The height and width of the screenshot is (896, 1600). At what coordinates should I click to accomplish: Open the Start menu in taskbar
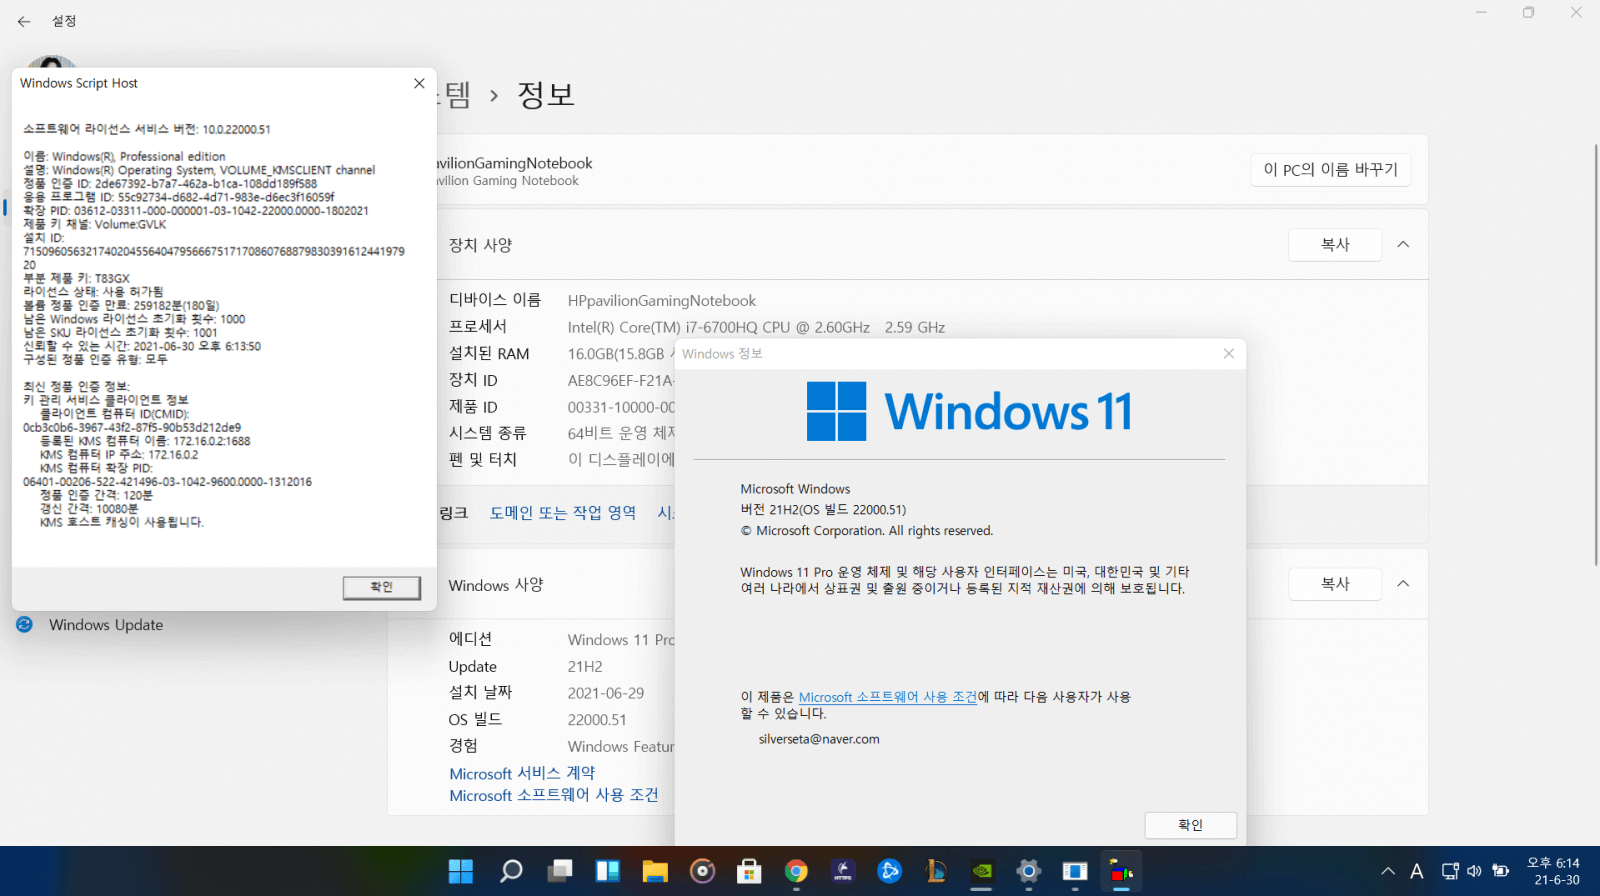click(461, 871)
